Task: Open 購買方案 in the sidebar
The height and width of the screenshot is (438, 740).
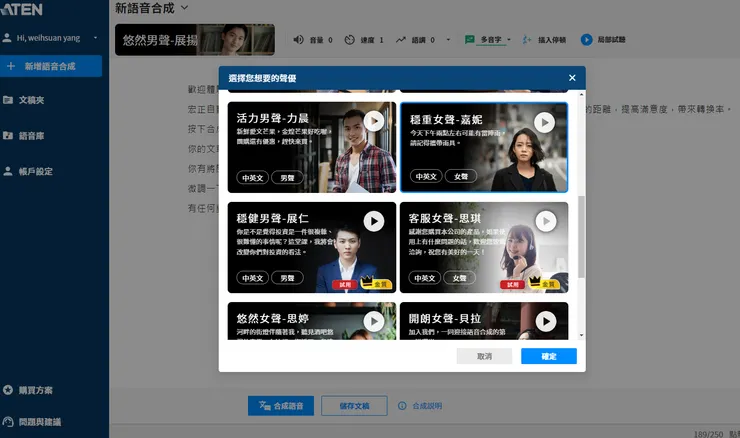Action: [35, 390]
